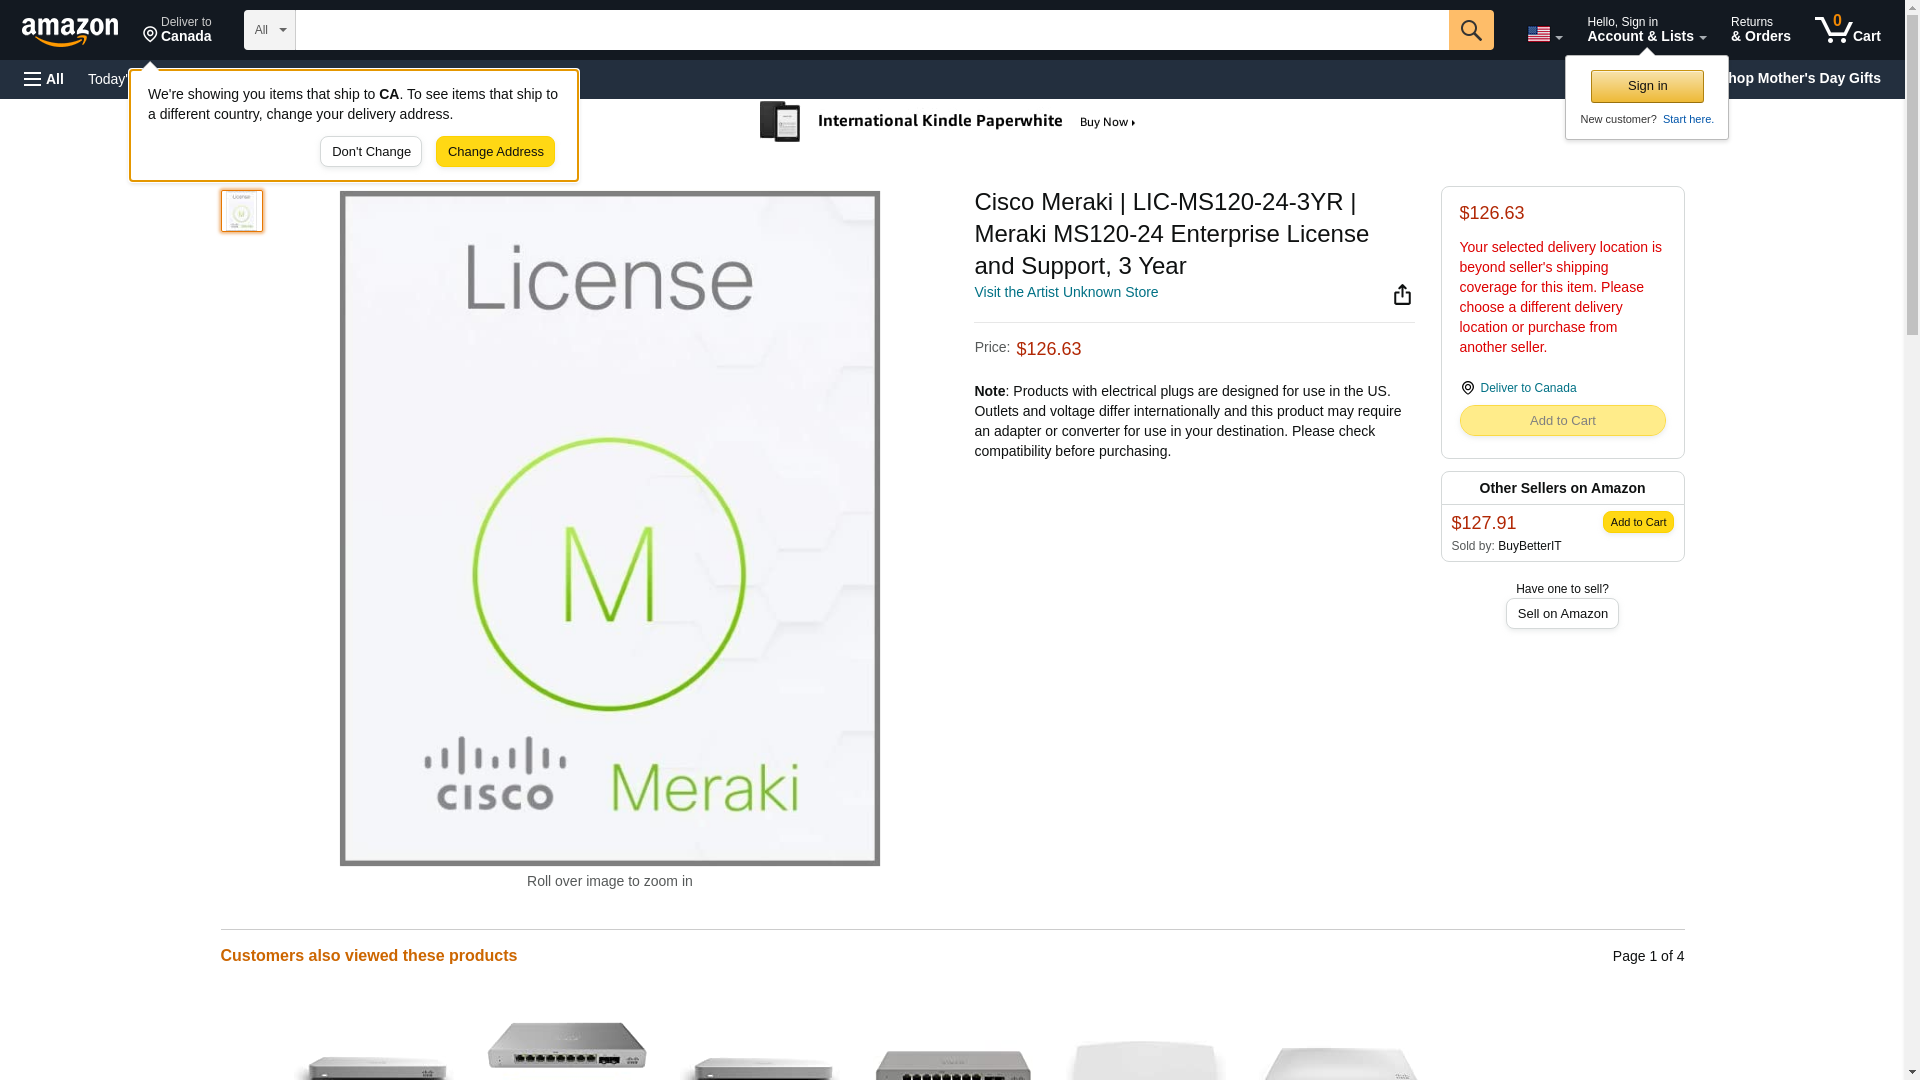Select the product thumbnail image

coord(241,211)
